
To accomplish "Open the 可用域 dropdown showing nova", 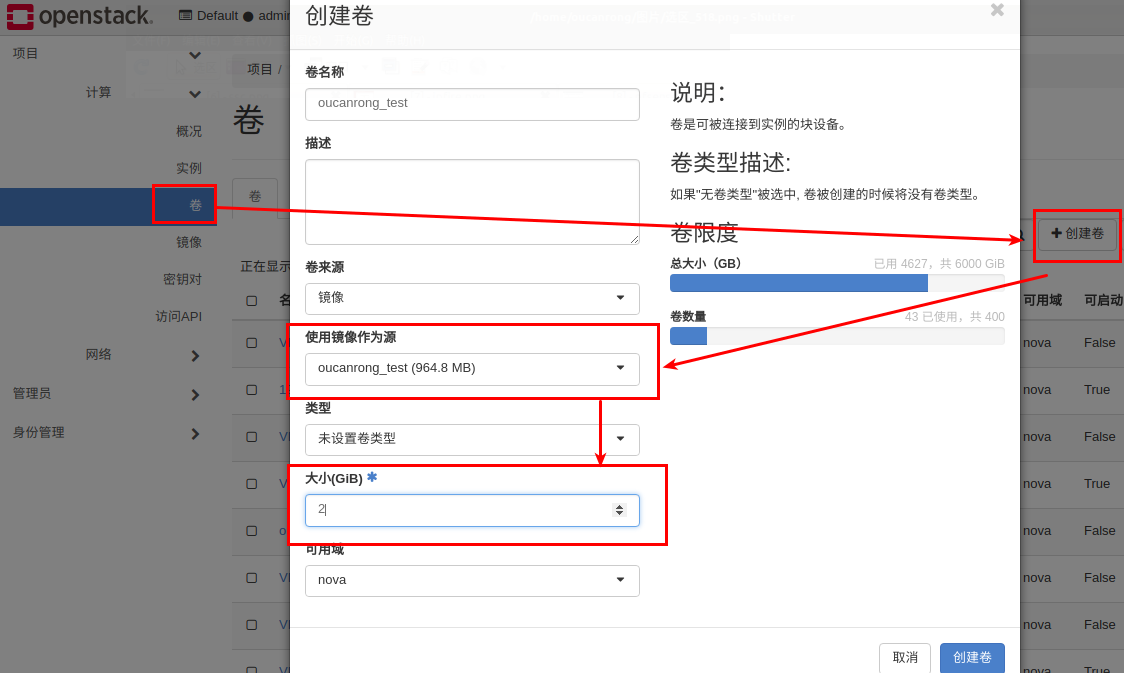I will tap(472, 580).
